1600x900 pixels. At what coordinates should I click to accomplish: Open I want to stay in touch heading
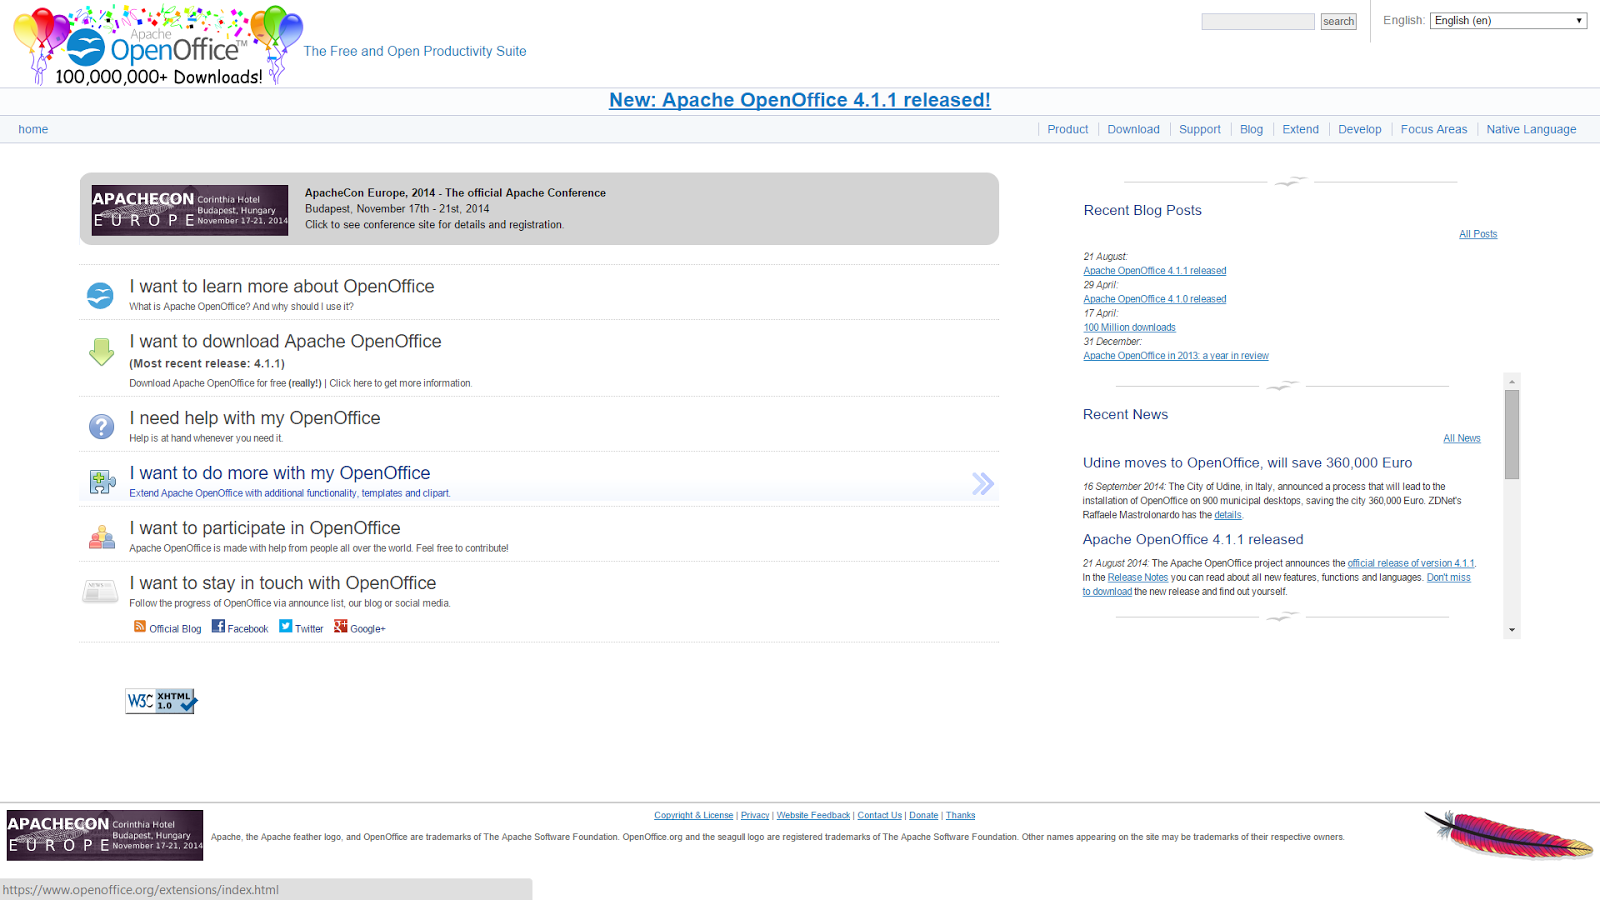[282, 583]
